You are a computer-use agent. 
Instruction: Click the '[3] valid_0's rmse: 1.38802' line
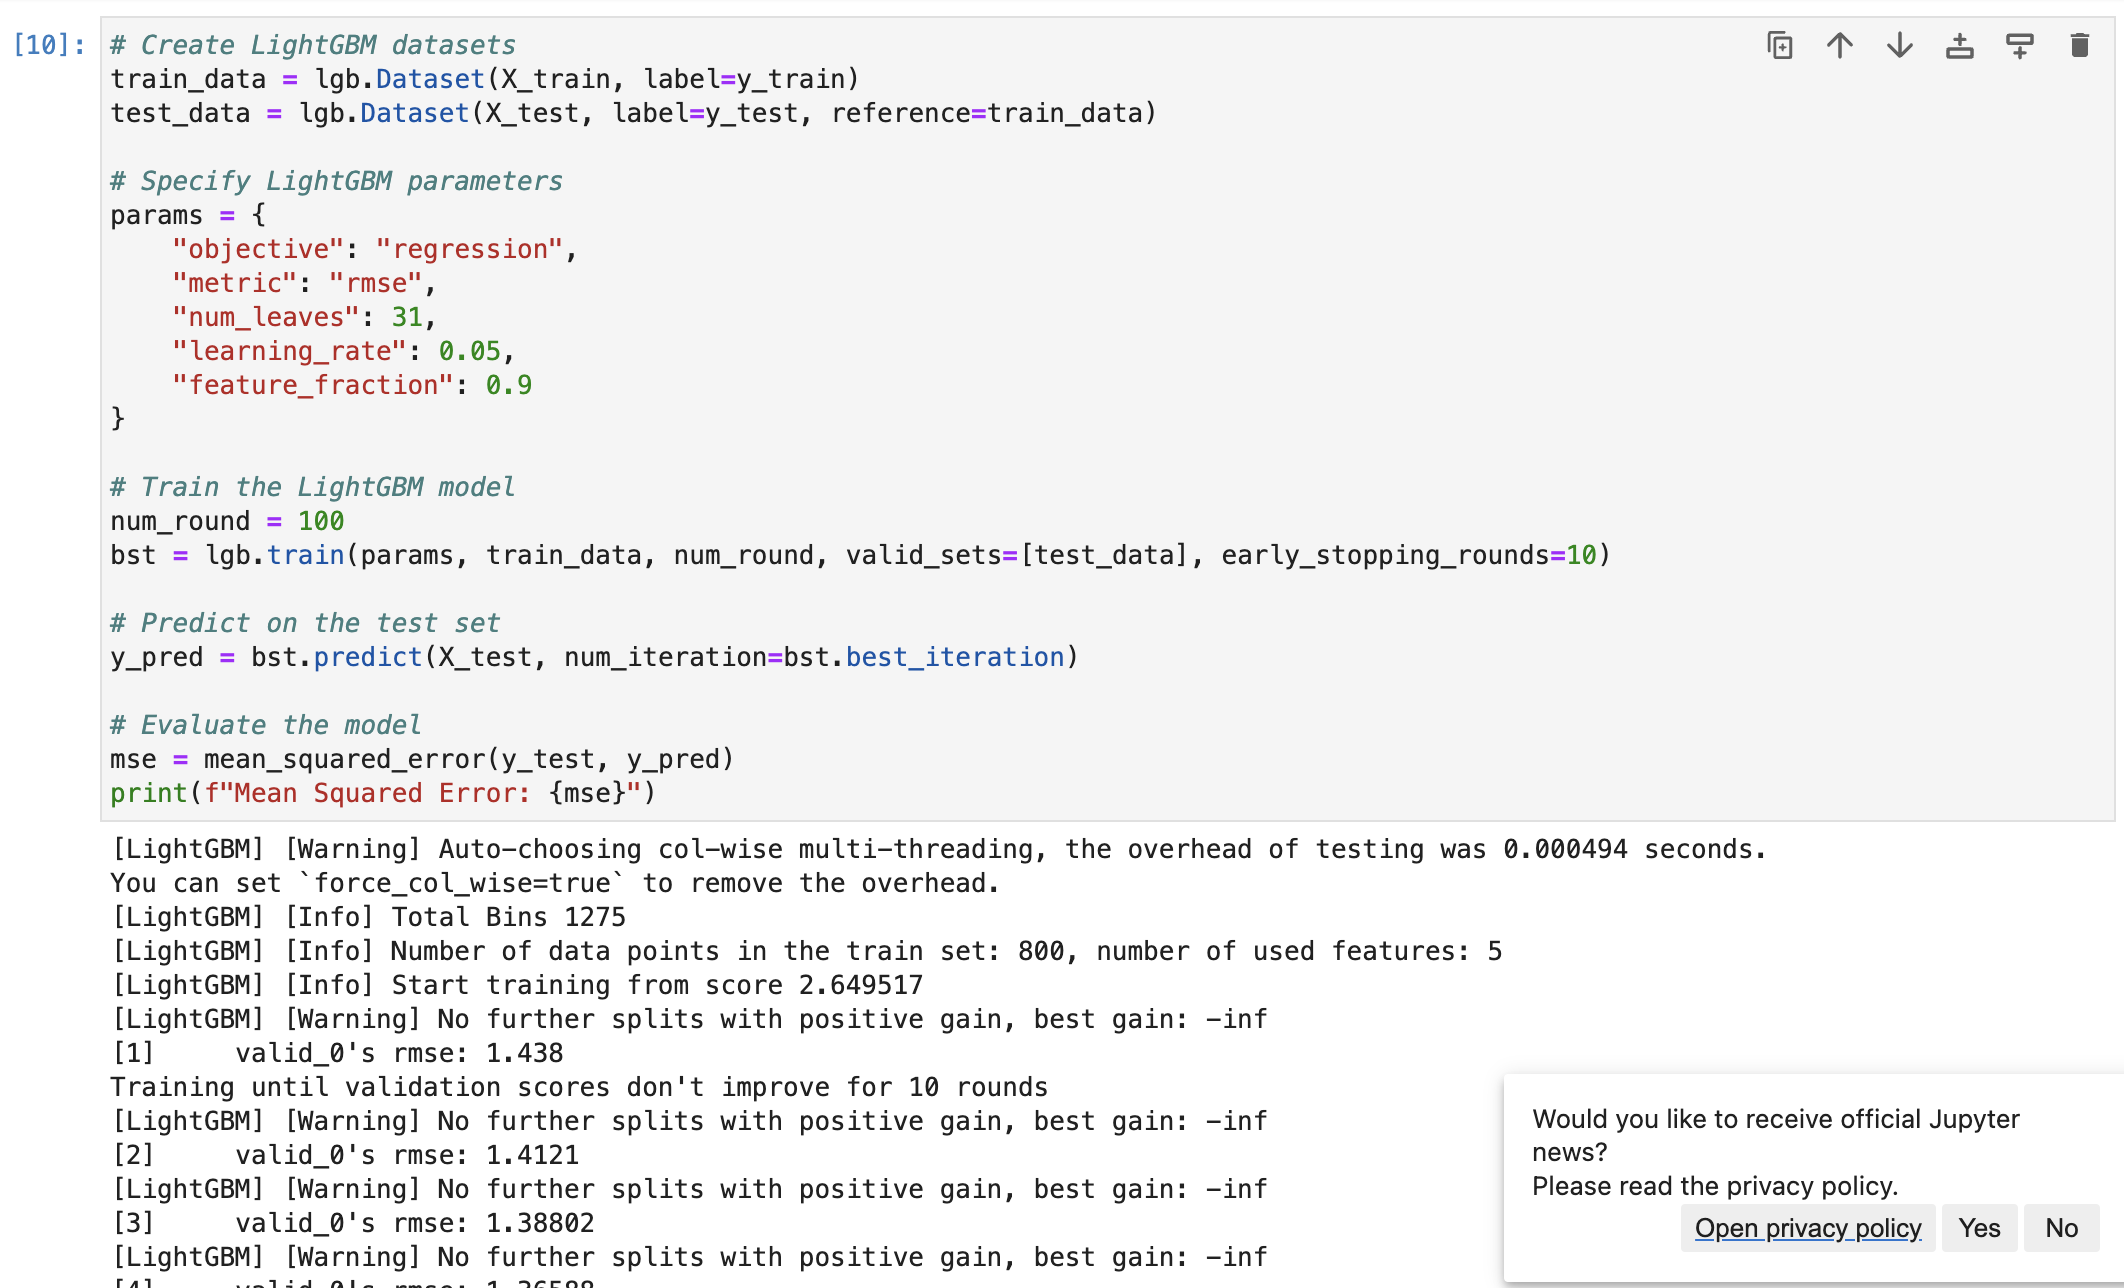click(353, 1223)
